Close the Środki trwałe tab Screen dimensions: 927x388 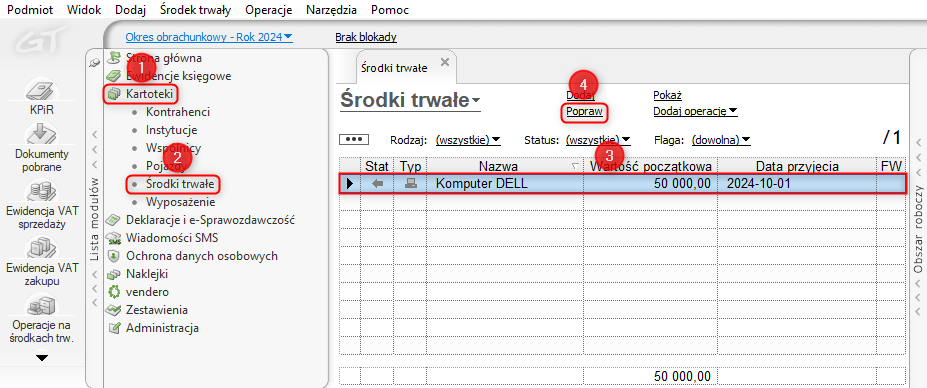coord(445,62)
